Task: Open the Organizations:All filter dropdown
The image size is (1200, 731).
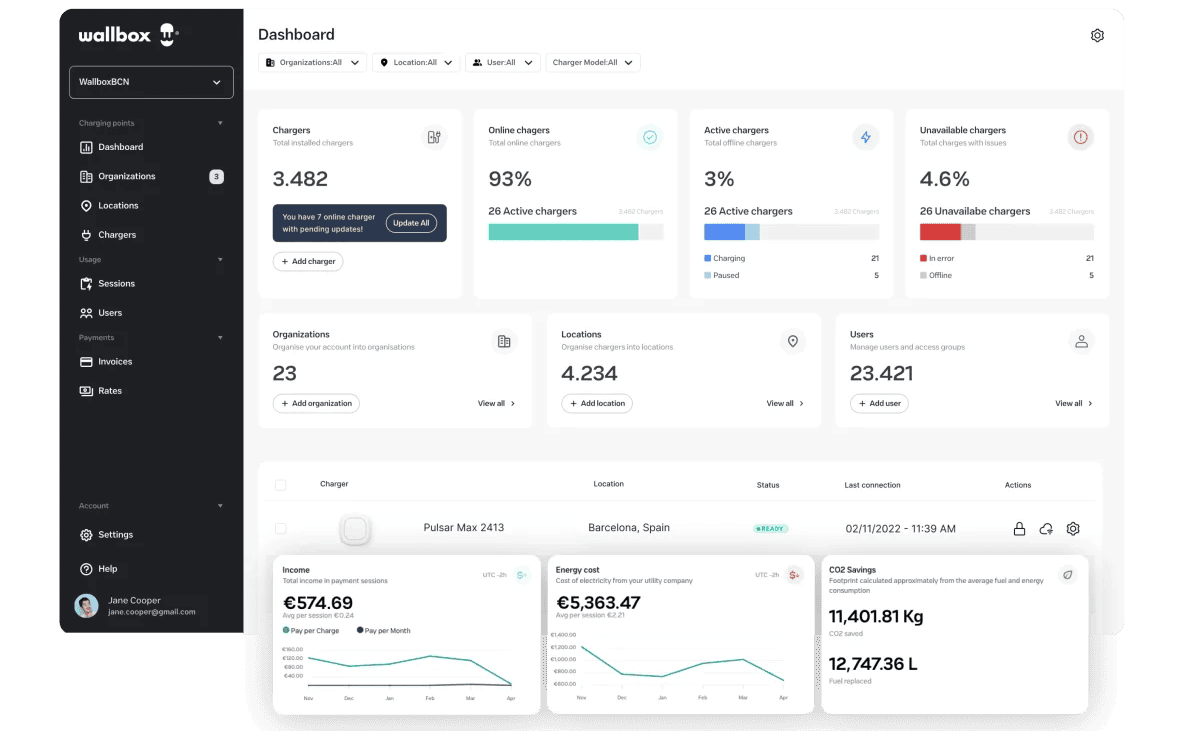Action: point(314,62)
